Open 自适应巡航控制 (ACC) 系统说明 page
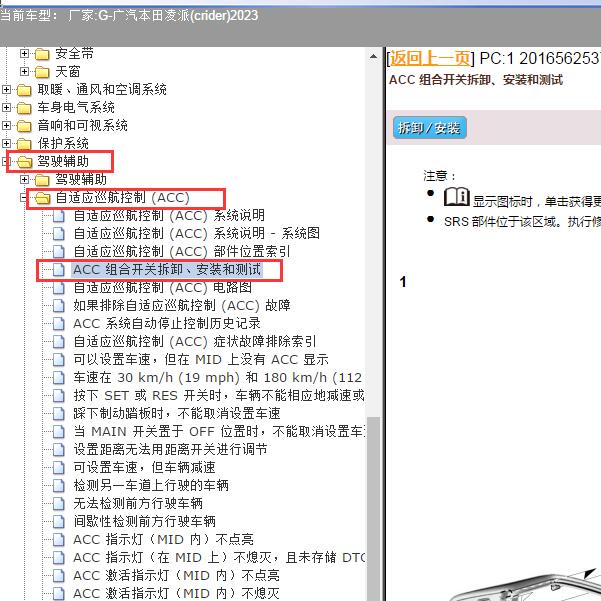601x601 pixels. coord(169,215)
